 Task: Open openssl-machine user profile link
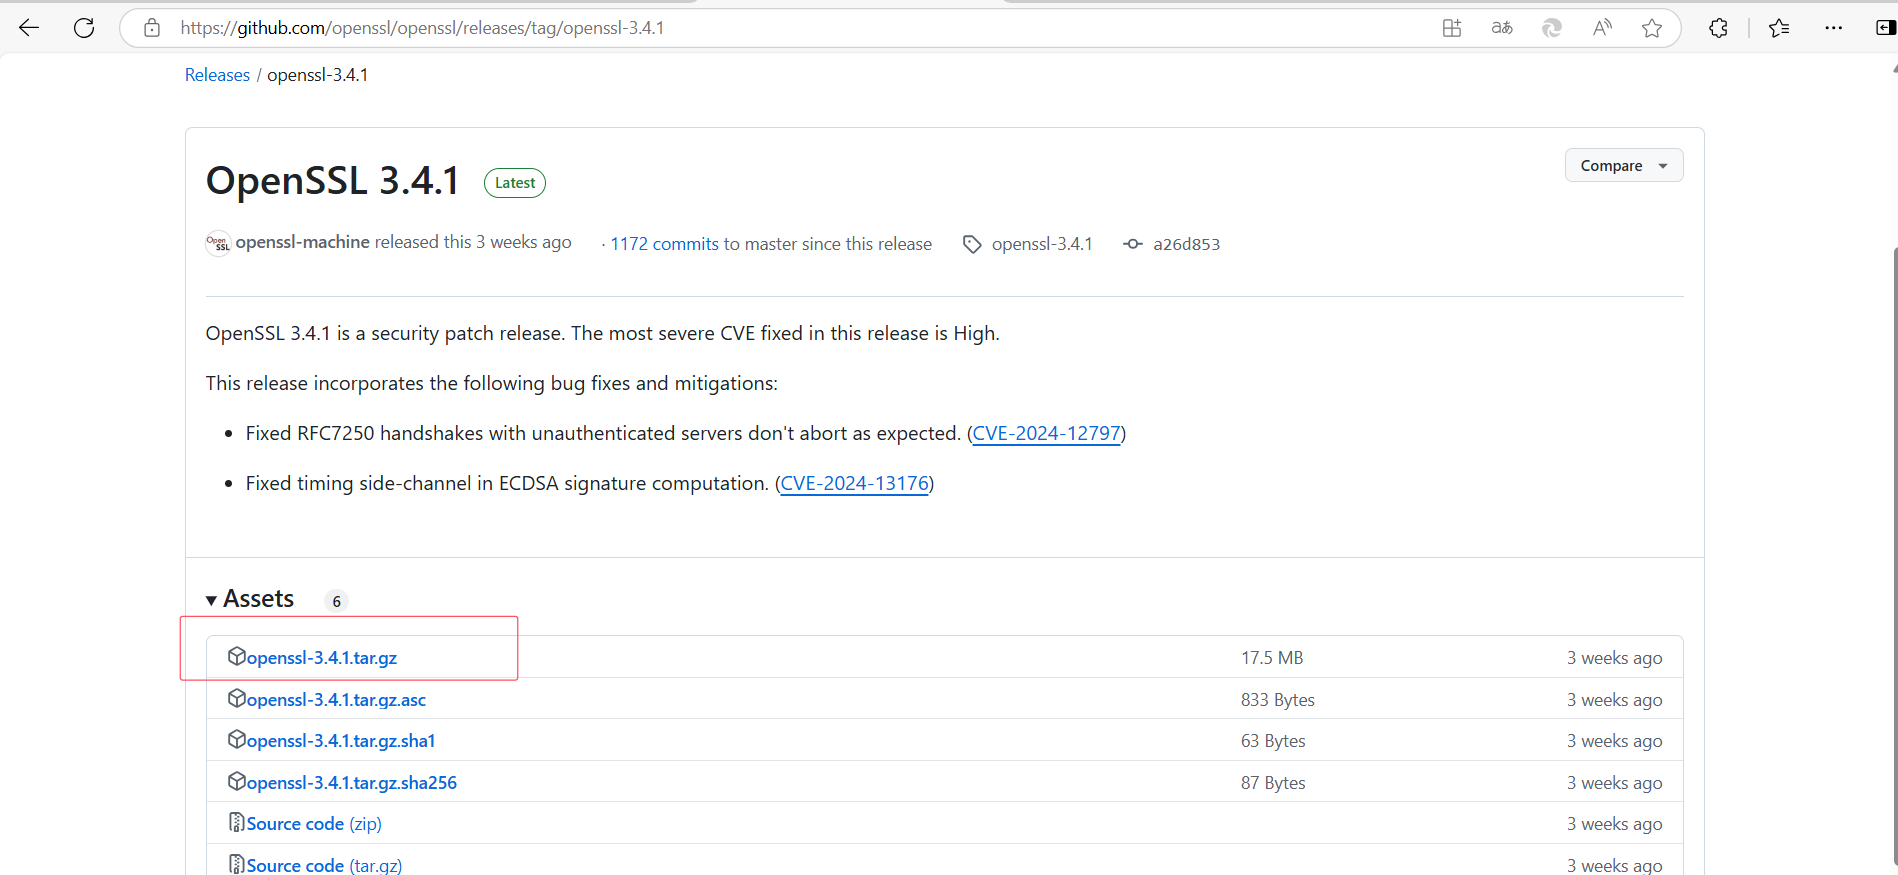click(302, 242)
